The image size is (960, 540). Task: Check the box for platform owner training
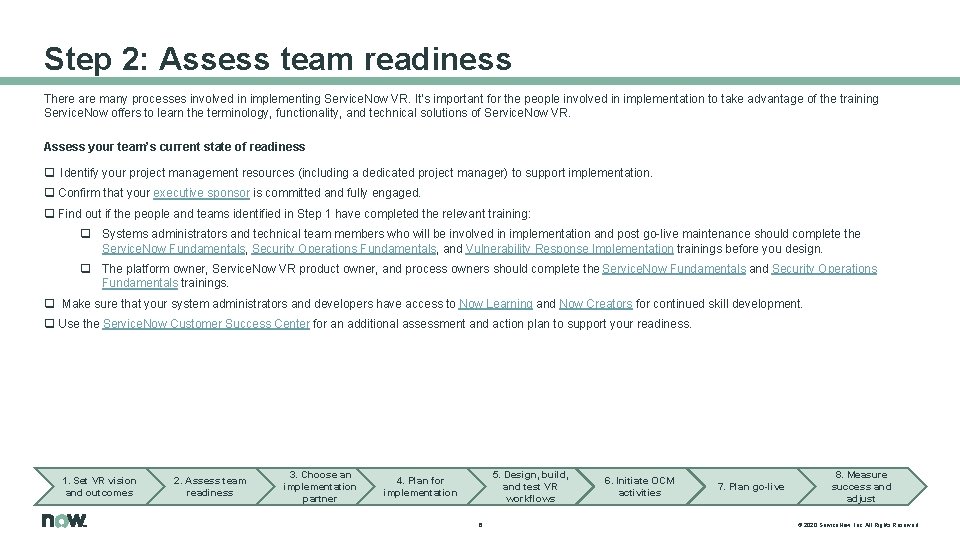point(86,269)
